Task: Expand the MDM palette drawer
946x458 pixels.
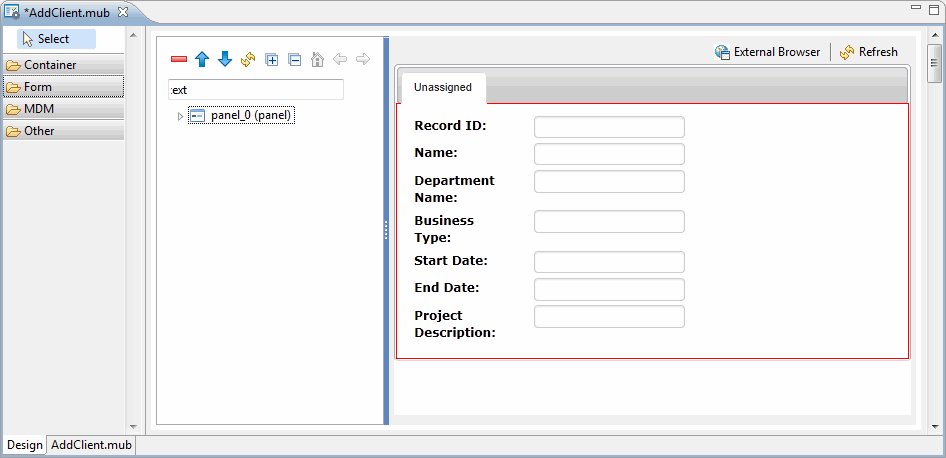Action: pos(64,109)
